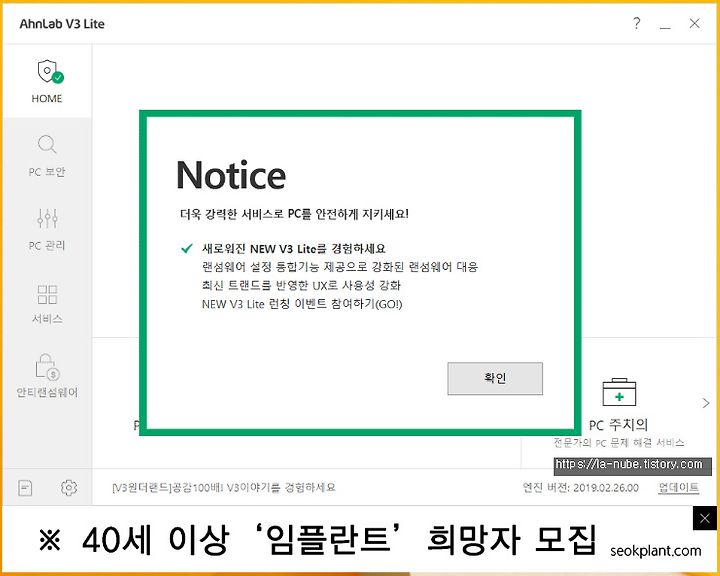Click 새로워진 NEW V3 Lite를 경험하세요 line

[293, 249]
